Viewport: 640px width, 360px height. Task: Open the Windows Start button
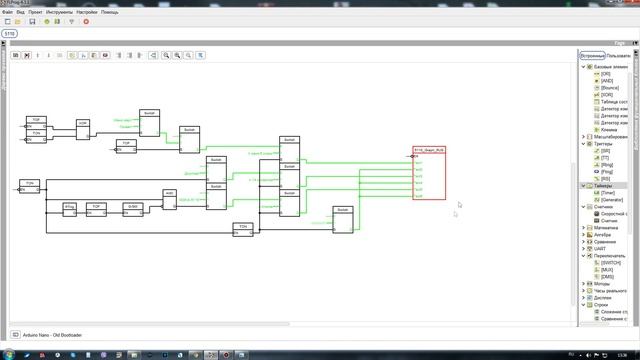pos(9,355)
